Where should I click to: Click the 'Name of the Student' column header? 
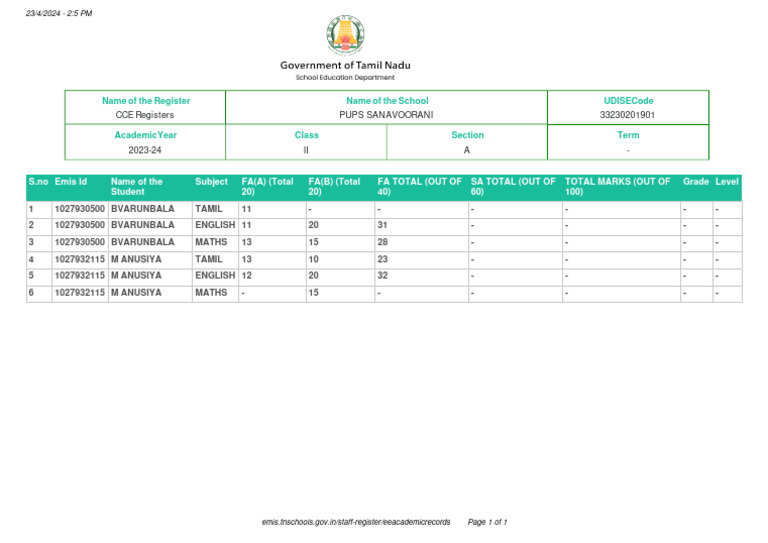click(136, 187)
